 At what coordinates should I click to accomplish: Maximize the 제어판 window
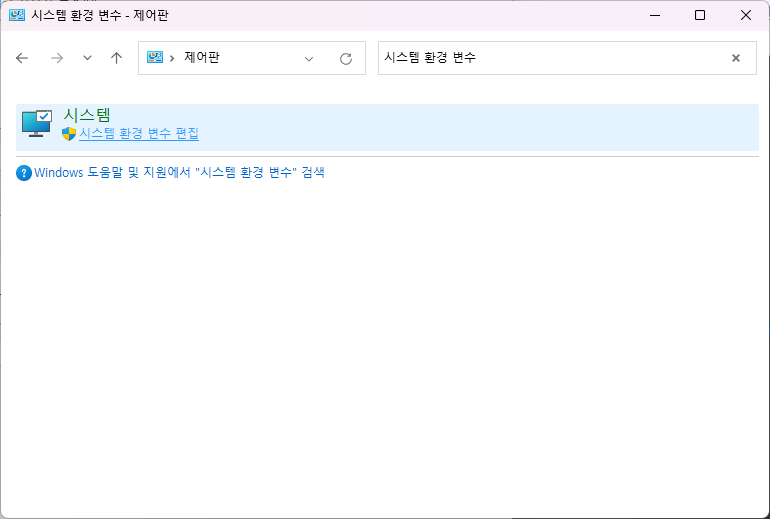point(700,15)
